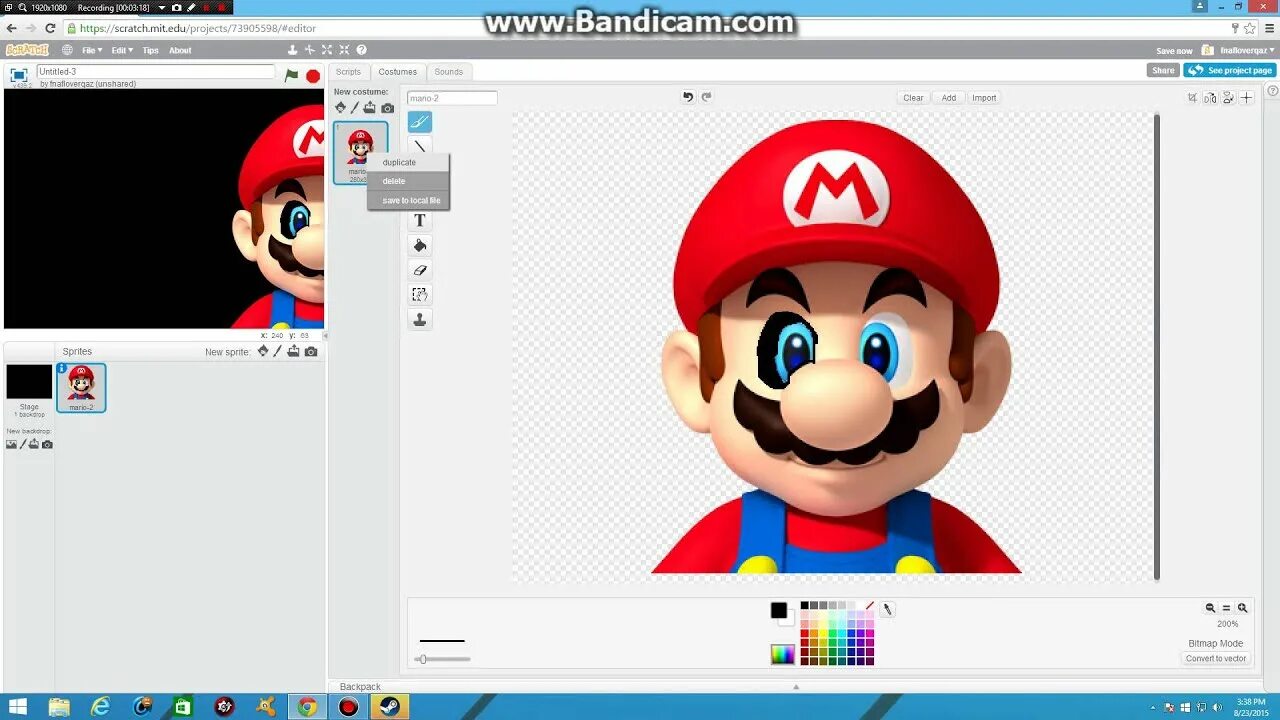Screen dimensions: 1280x720
Task: Click the Import button
Action: pos(984,98)
